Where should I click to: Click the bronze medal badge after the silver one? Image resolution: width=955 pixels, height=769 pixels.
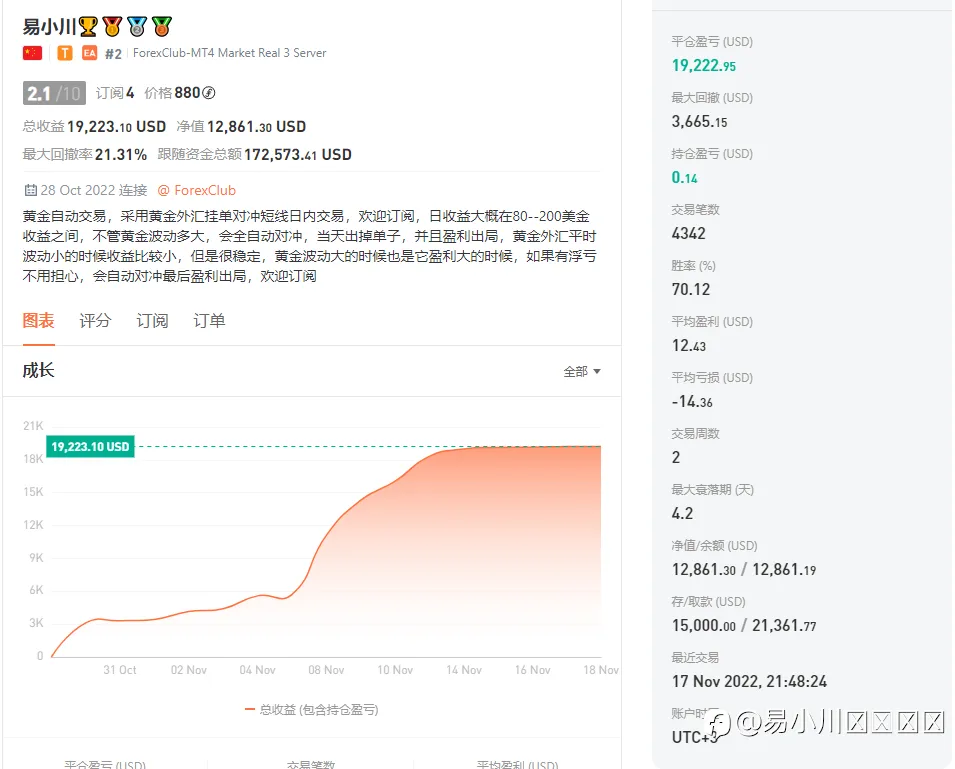click(x=162, y=26)
